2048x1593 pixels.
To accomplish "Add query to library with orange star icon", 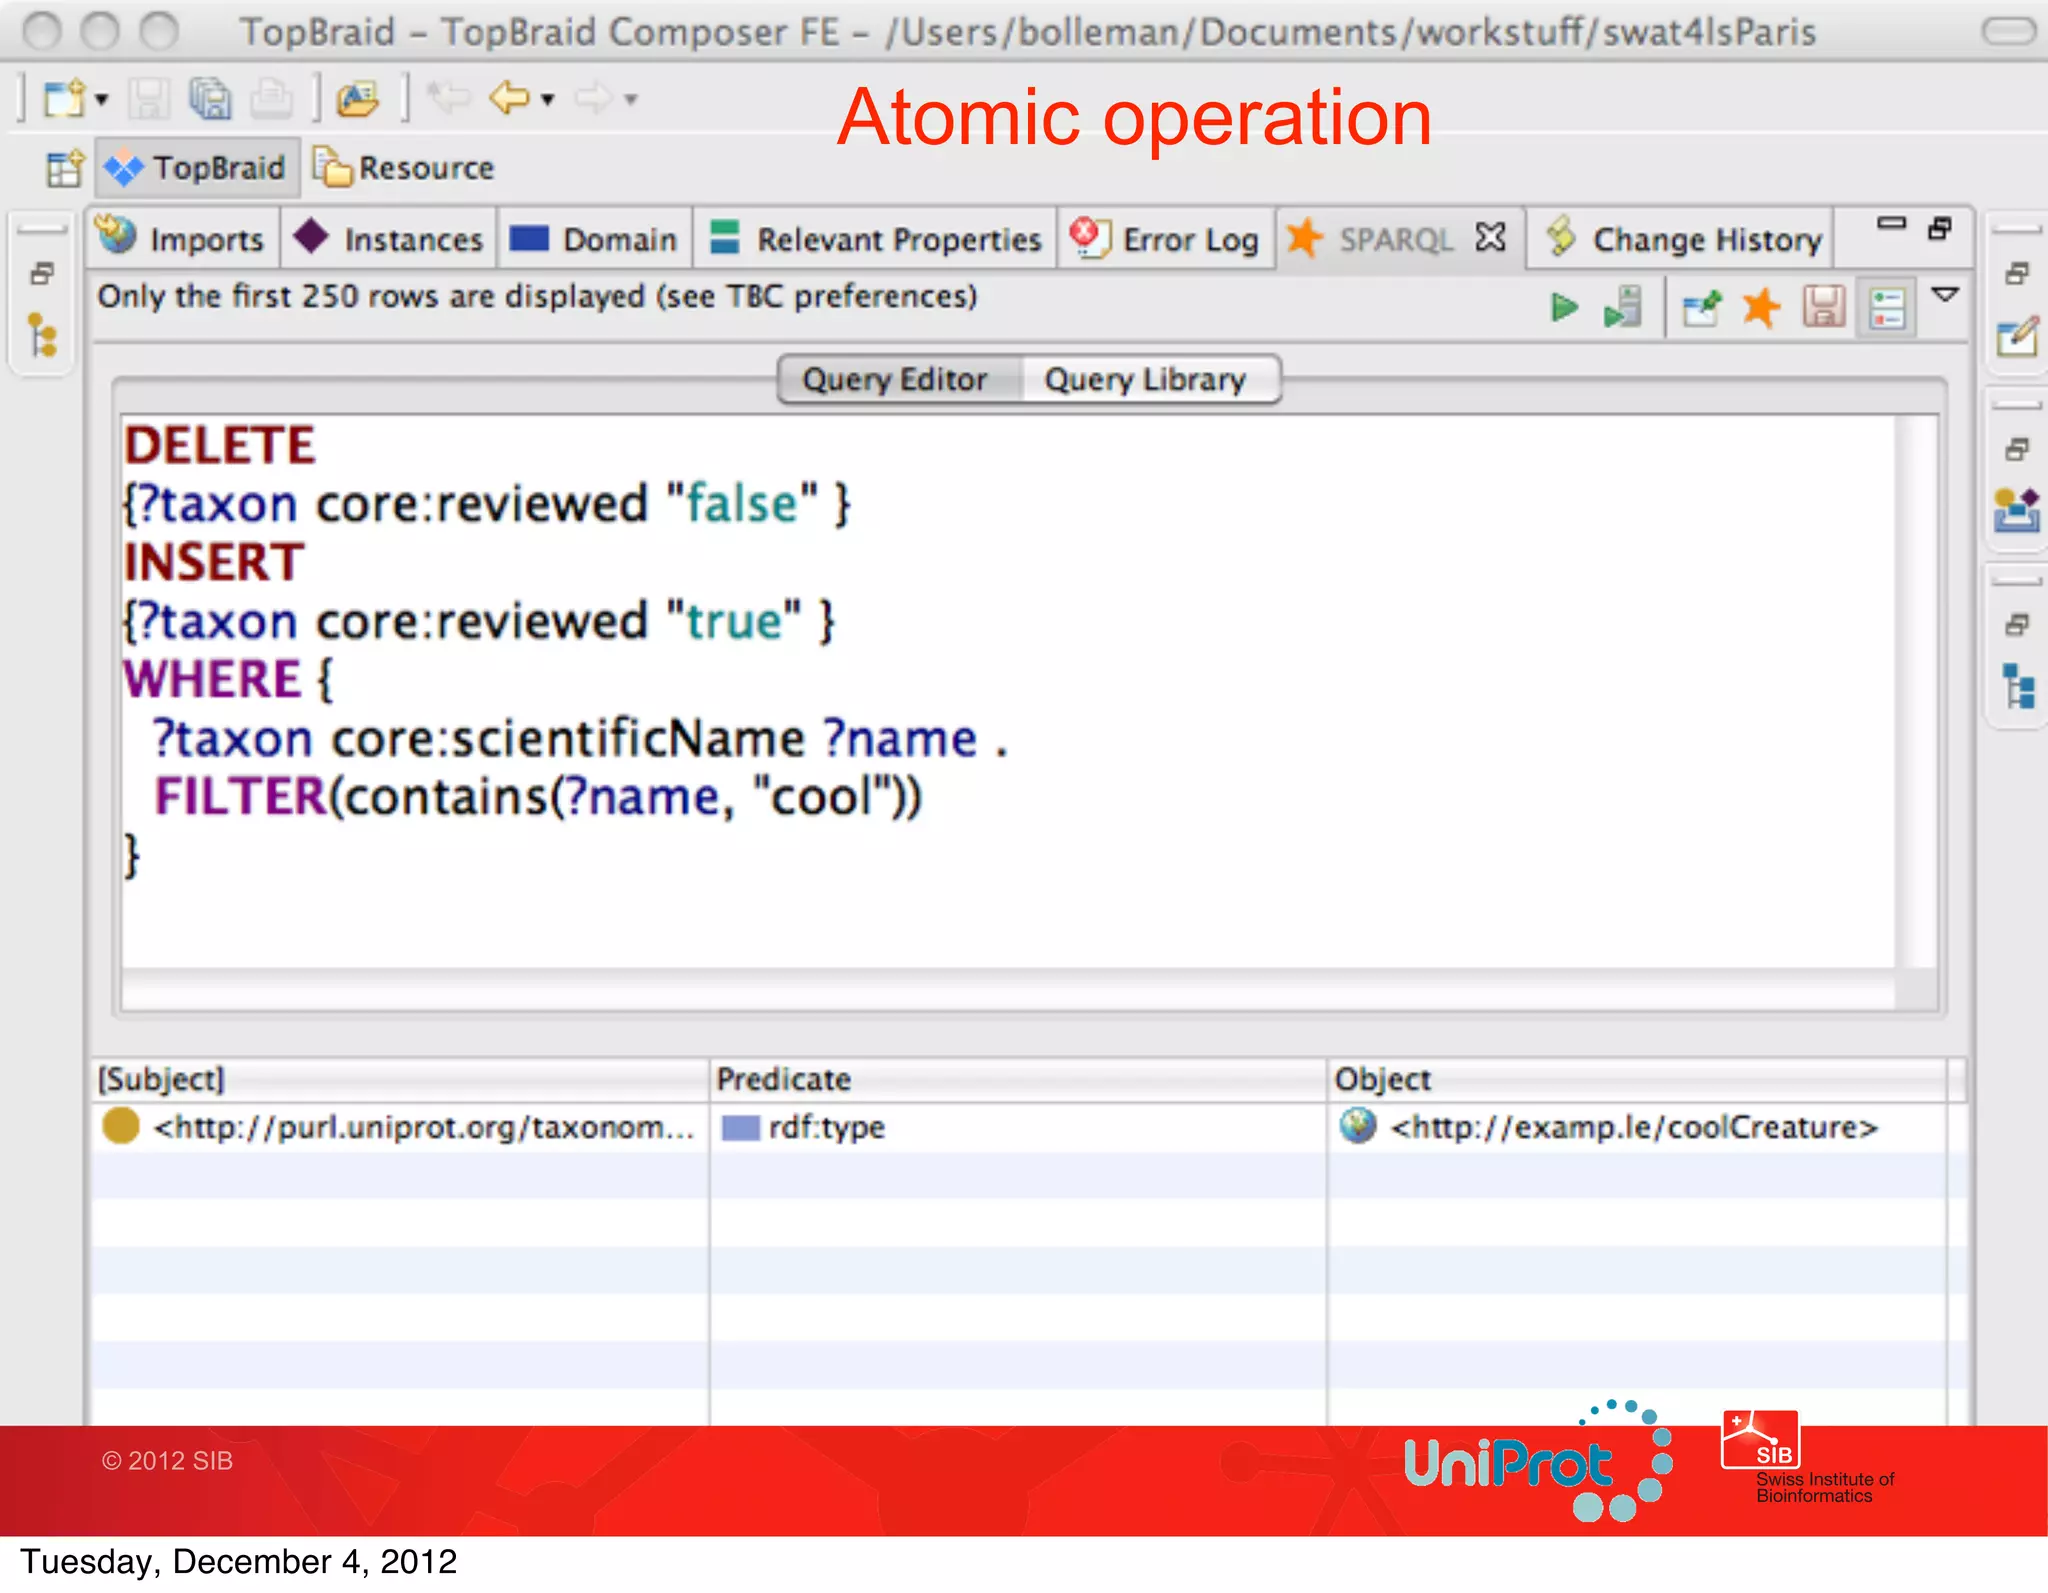I will pos(1761,307).
